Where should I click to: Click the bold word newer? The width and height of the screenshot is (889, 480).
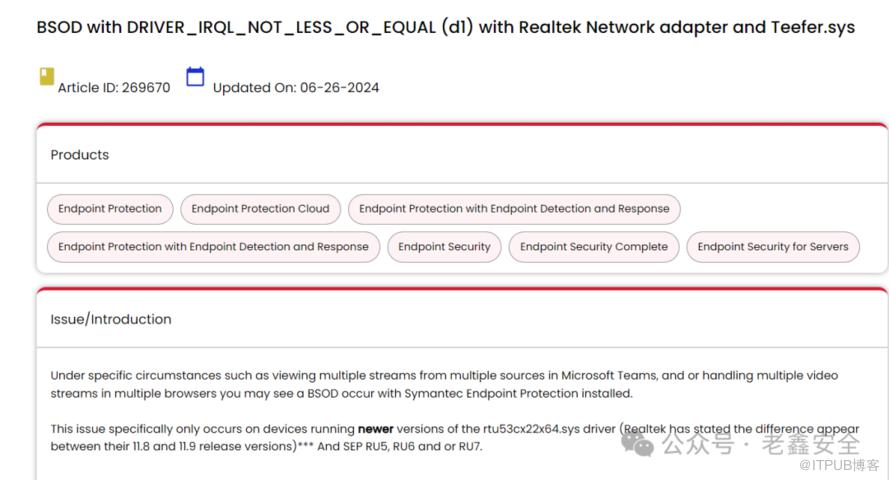click(376, 428)
